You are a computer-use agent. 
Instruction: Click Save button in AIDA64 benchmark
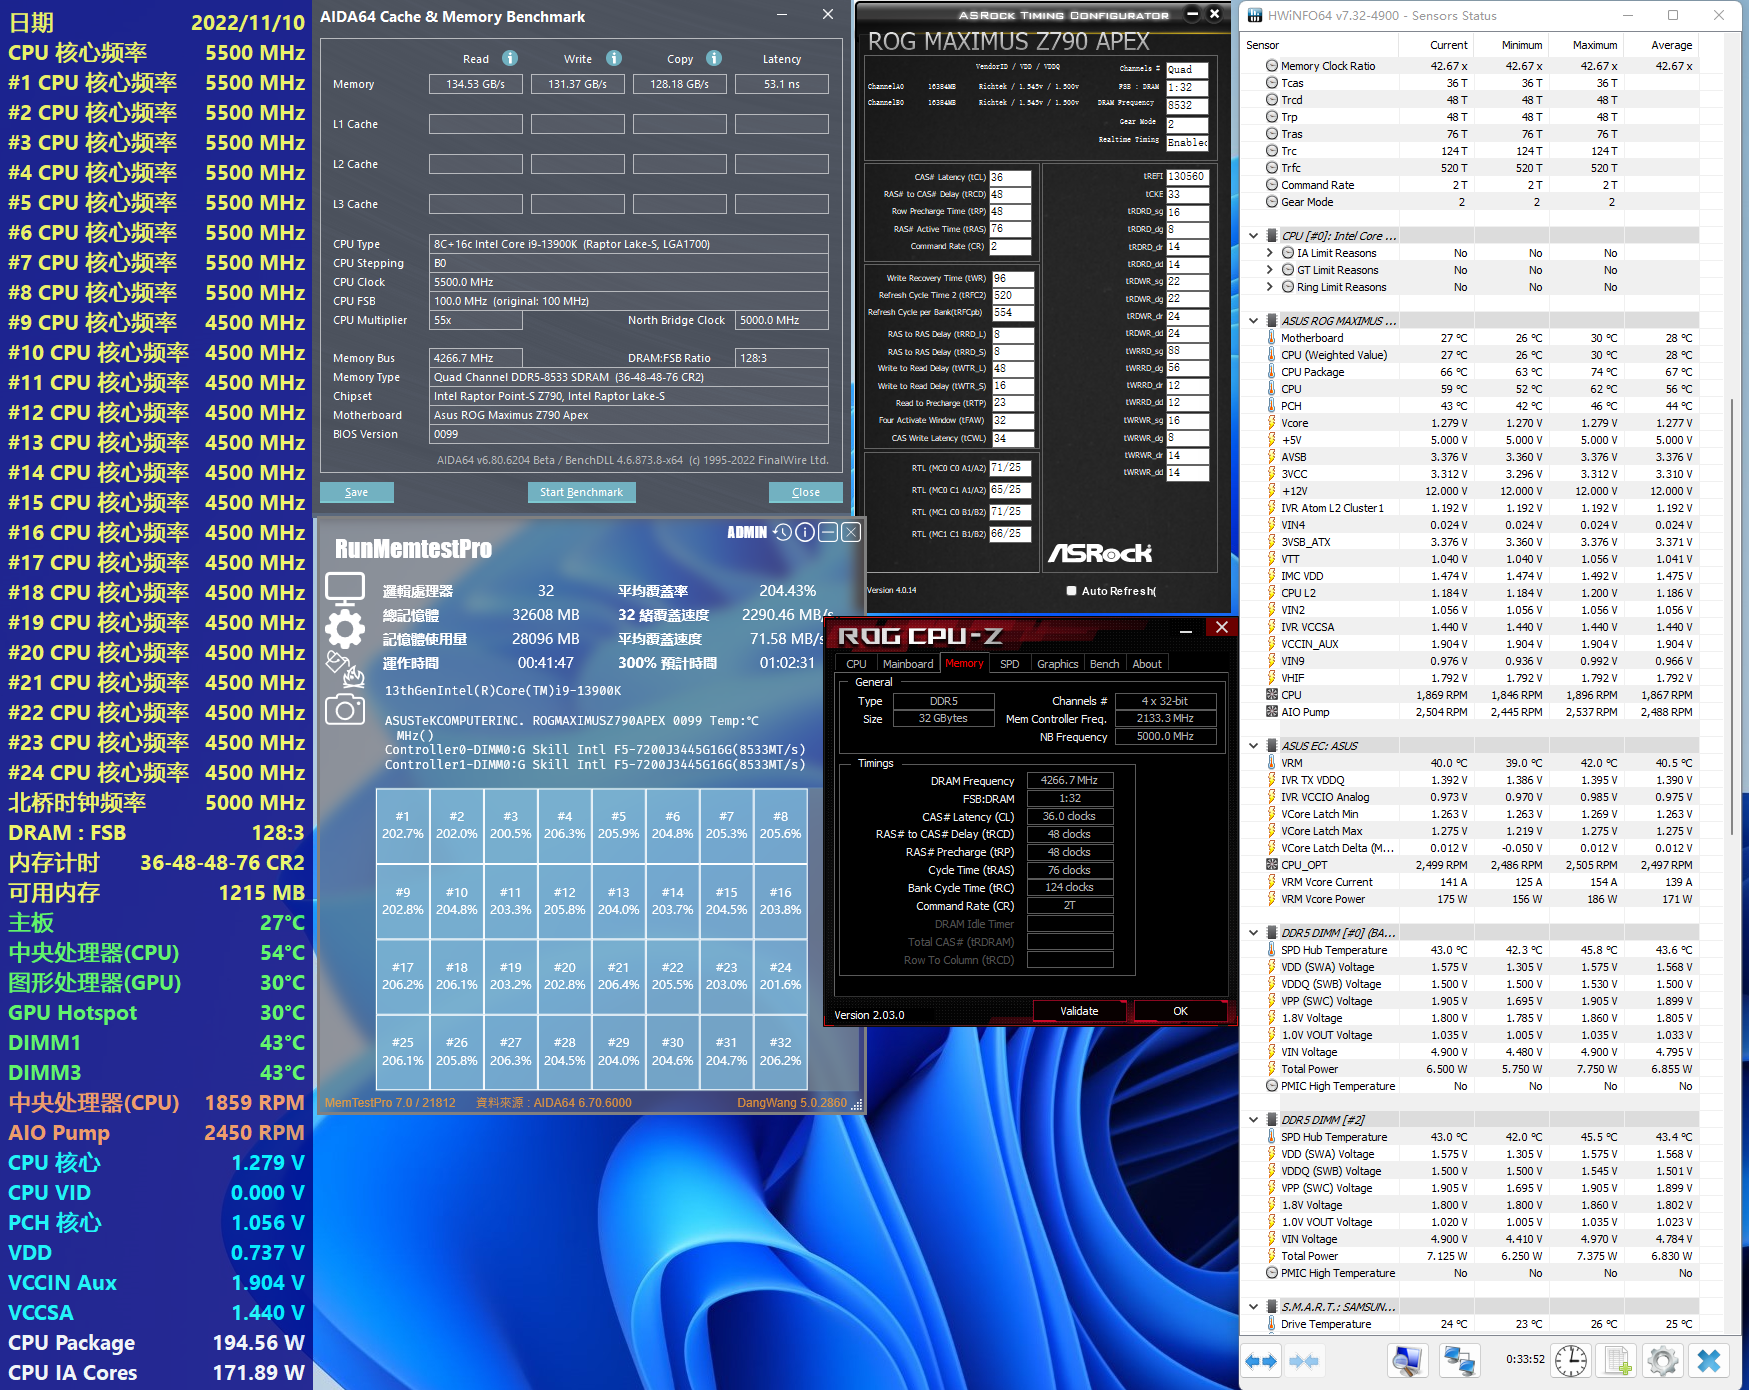[x=357, y=492]
